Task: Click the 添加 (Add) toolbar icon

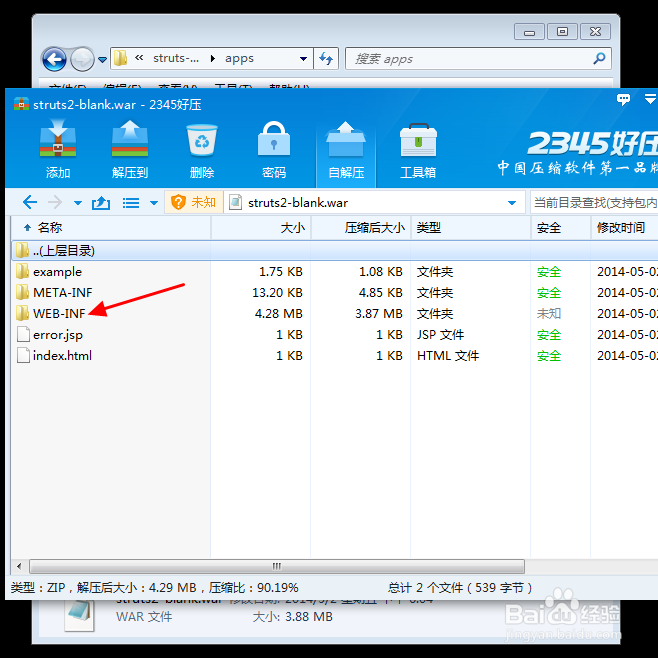Action: coord(58,150)
